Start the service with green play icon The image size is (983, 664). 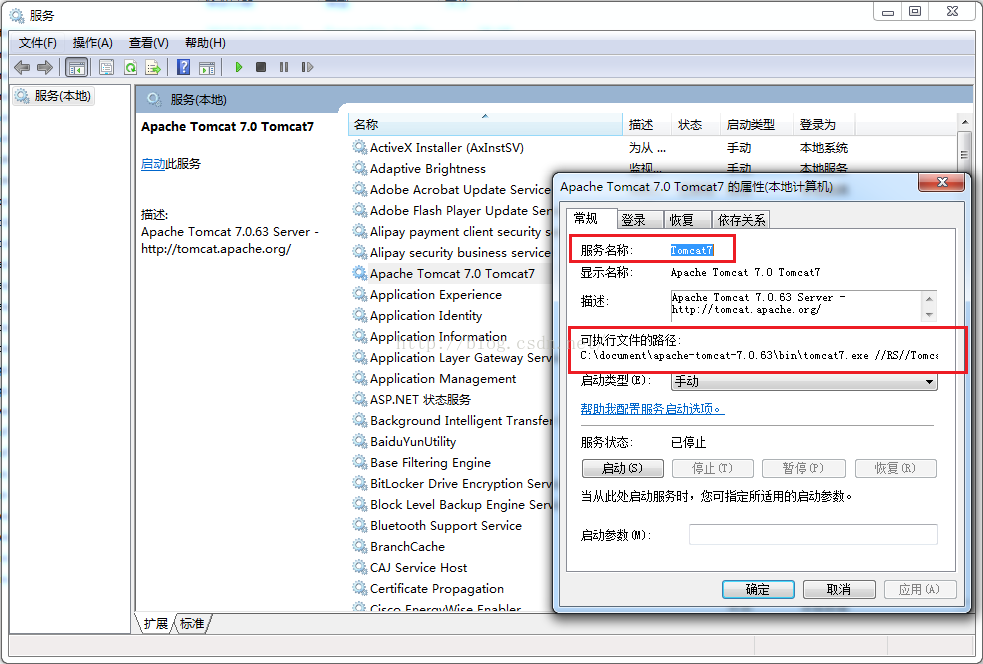pos(238,67)
